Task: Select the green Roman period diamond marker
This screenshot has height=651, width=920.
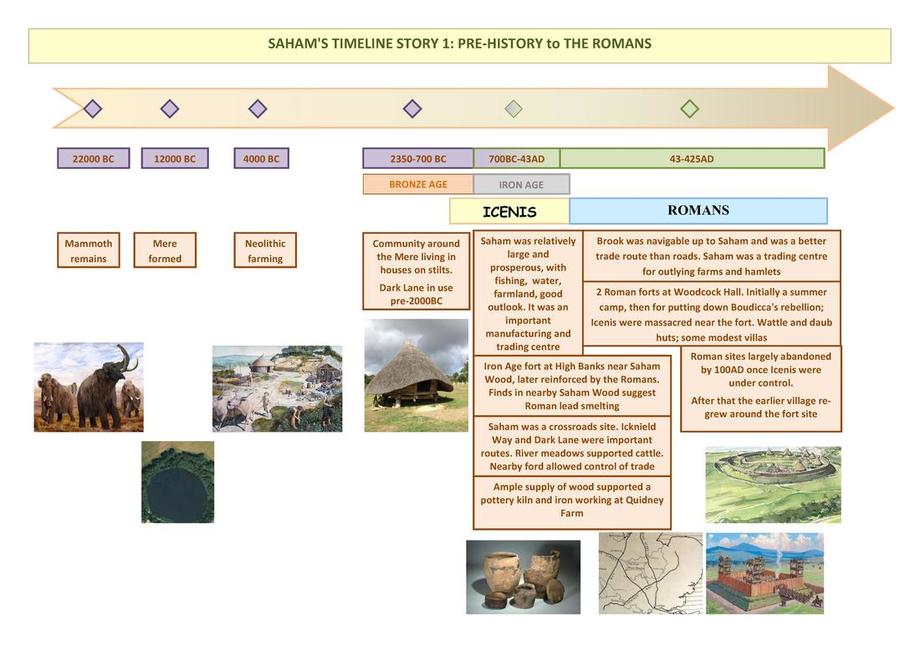Action: [x=689, y=108]
